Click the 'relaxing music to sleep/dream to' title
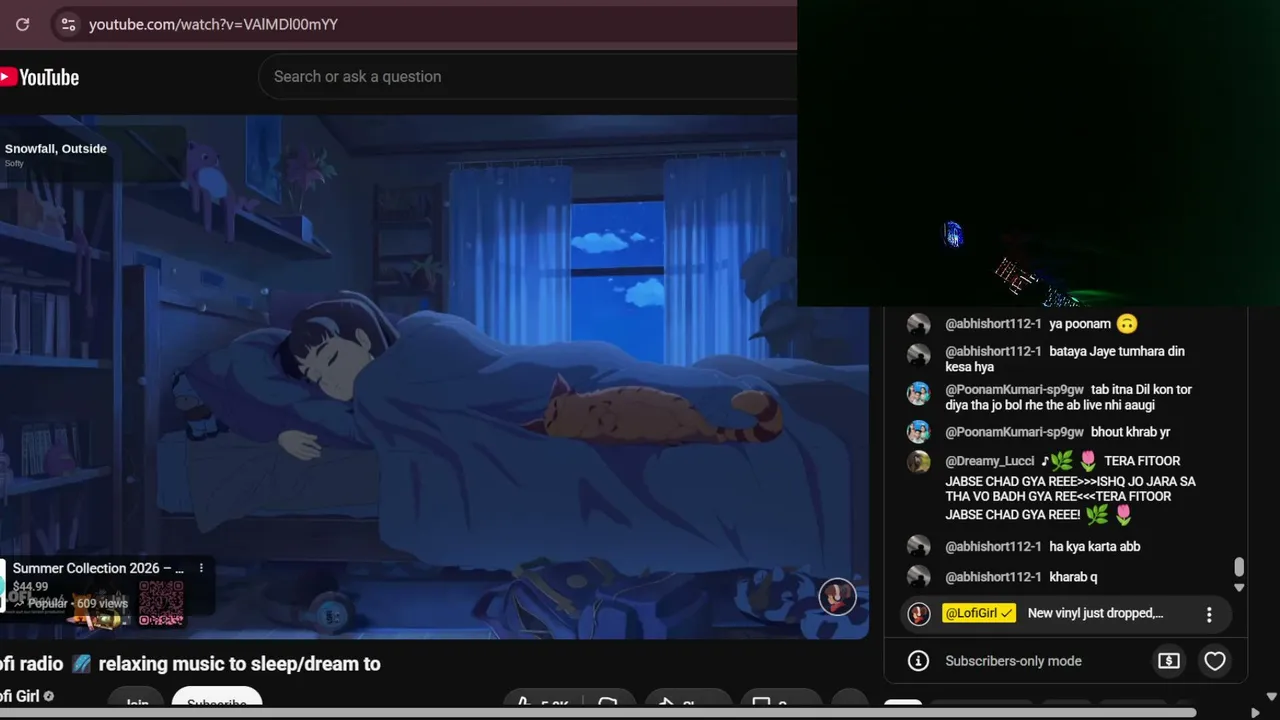The height and width of the screenshot is (720, 1280). 239,663
